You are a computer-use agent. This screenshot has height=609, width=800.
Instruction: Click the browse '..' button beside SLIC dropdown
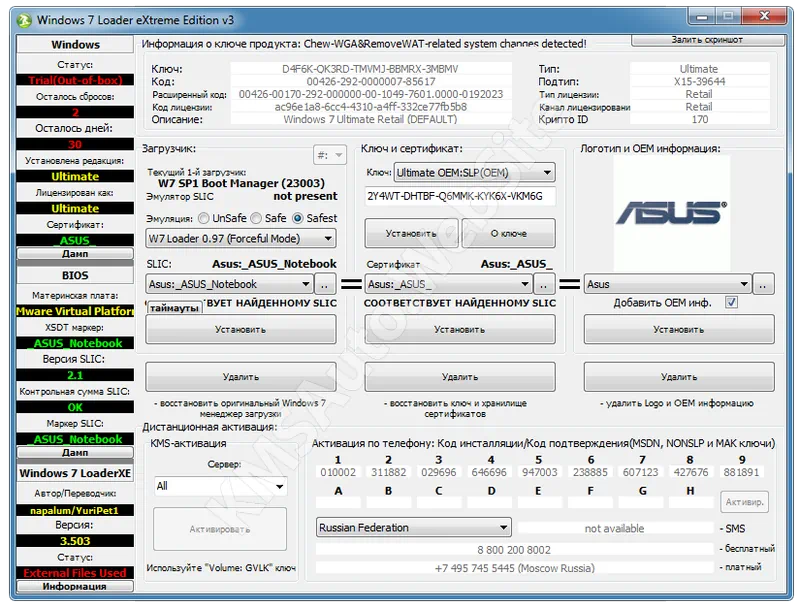324,284
